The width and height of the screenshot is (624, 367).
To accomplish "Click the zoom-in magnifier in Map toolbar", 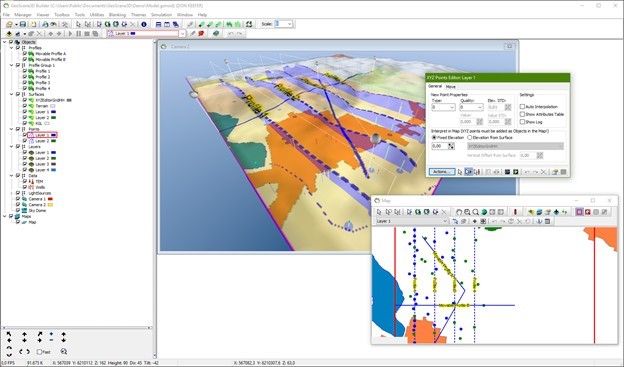I will 467,212.
